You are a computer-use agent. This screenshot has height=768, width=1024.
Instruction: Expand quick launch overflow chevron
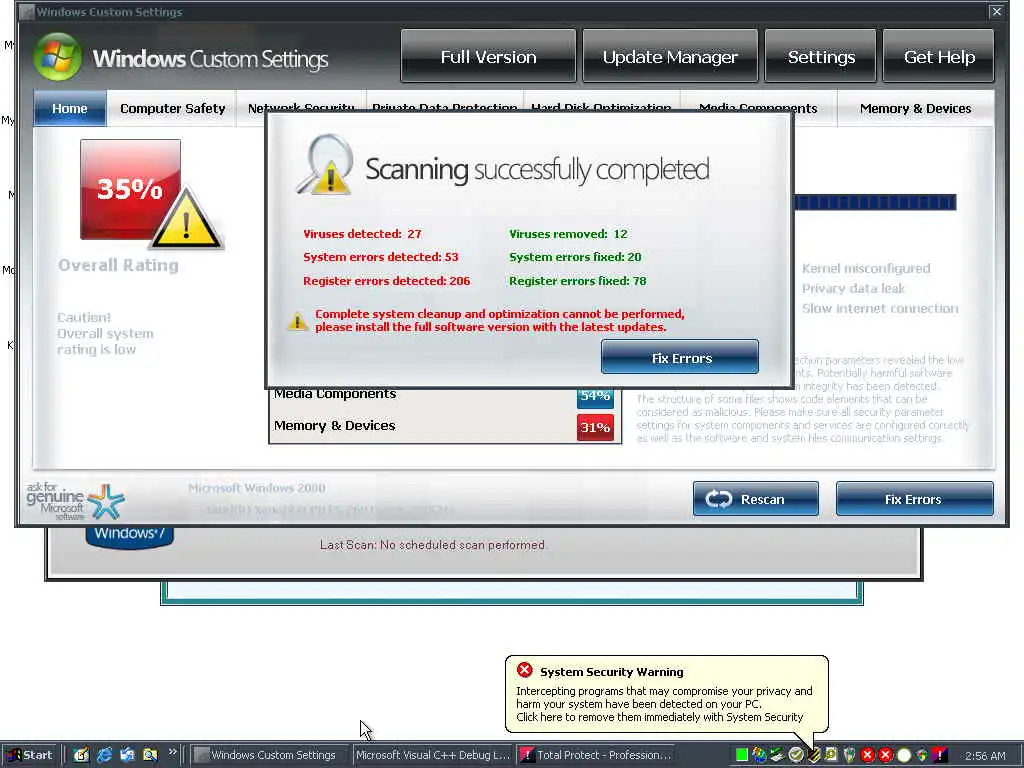(172, 752)
